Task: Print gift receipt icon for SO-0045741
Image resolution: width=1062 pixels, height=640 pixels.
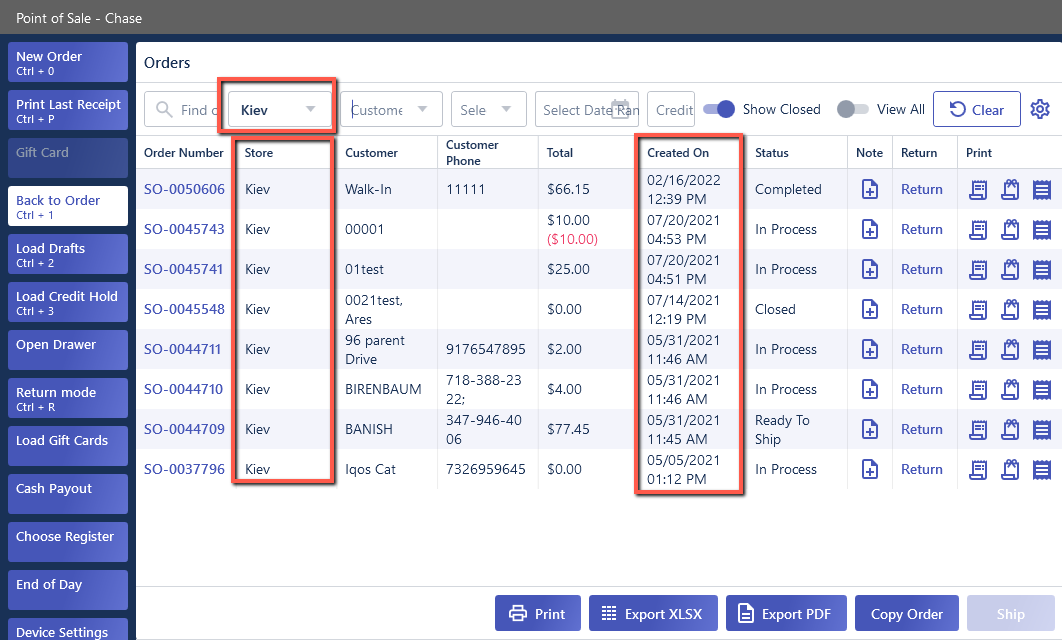Action: (x=1010, y=270)
